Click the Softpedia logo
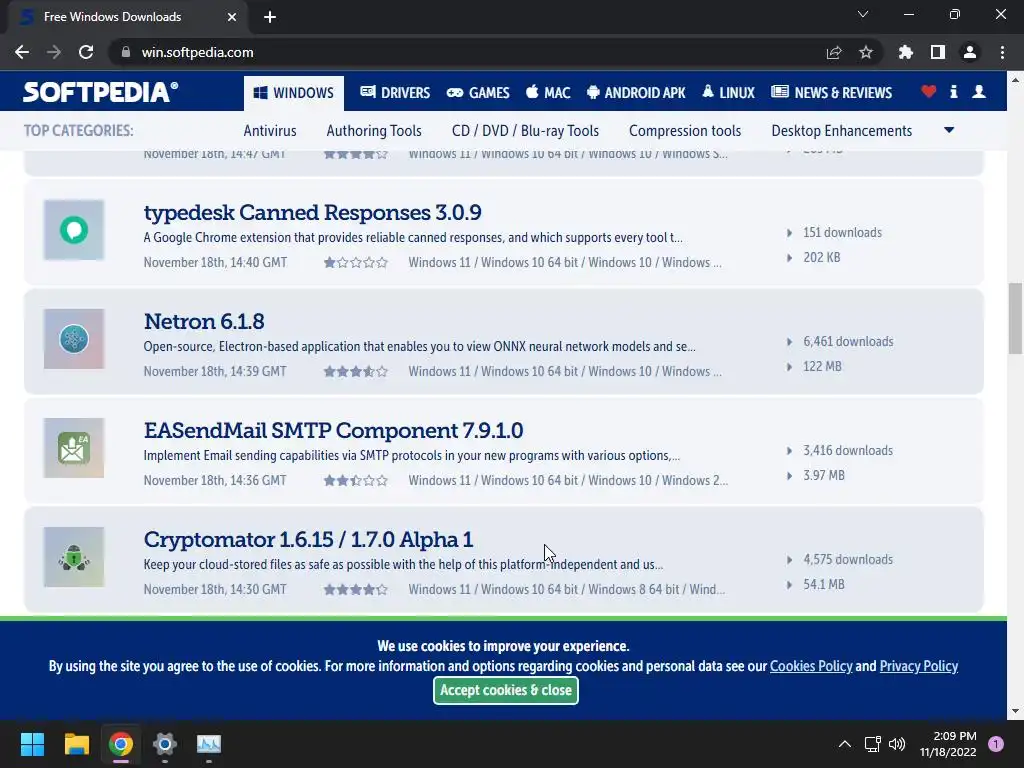This screenshot has height=768, width=1024. 100,92
